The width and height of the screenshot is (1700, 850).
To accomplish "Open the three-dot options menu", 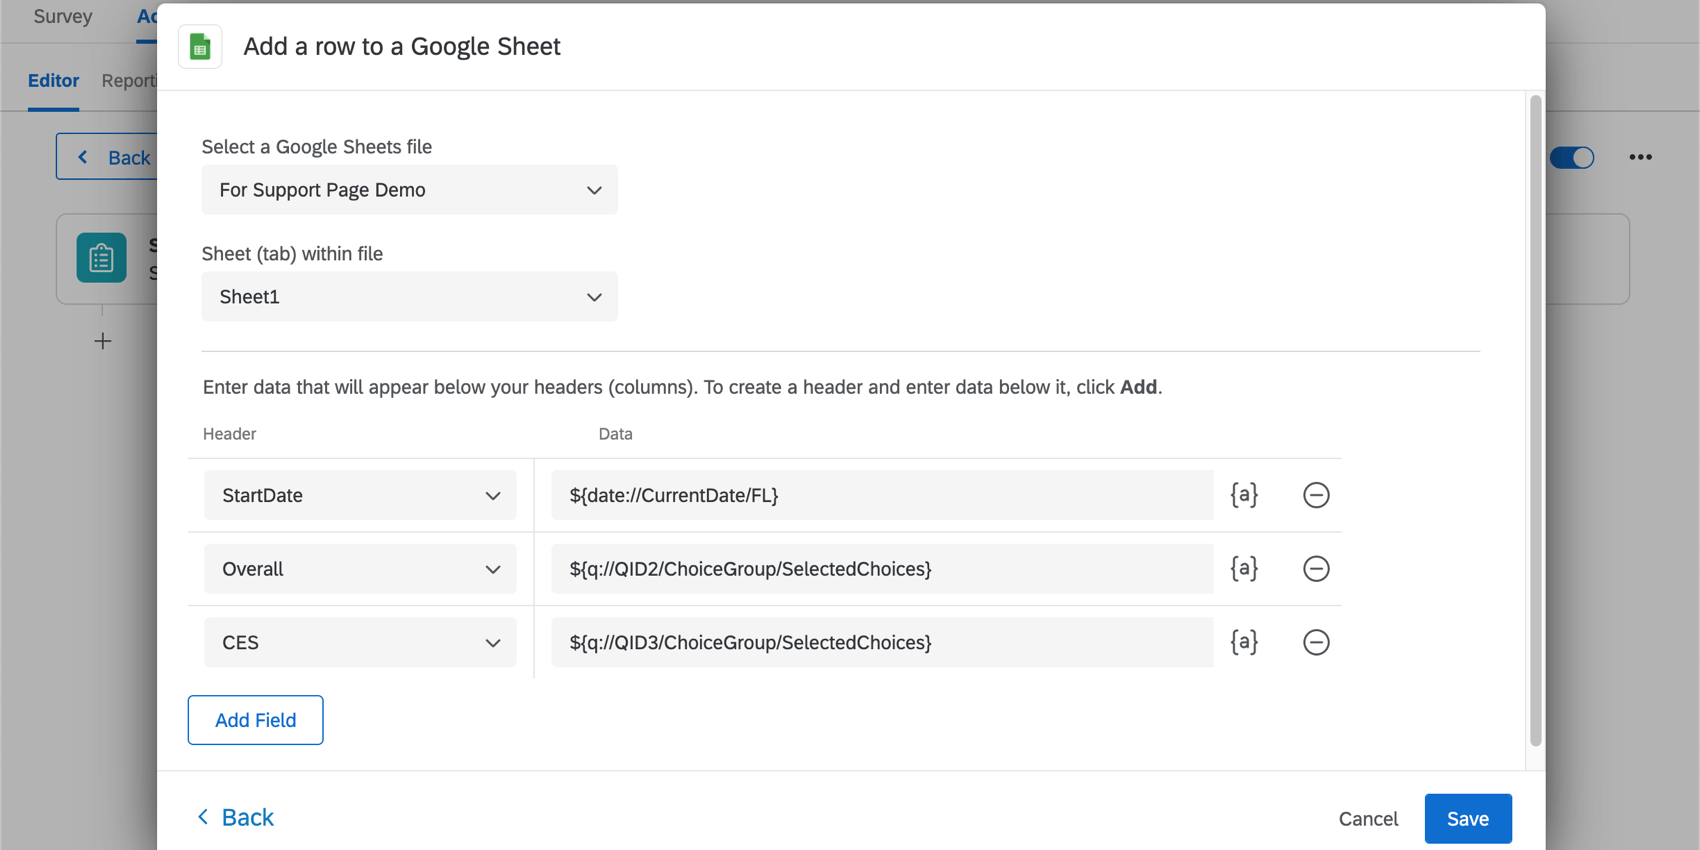I will 1640,157.
